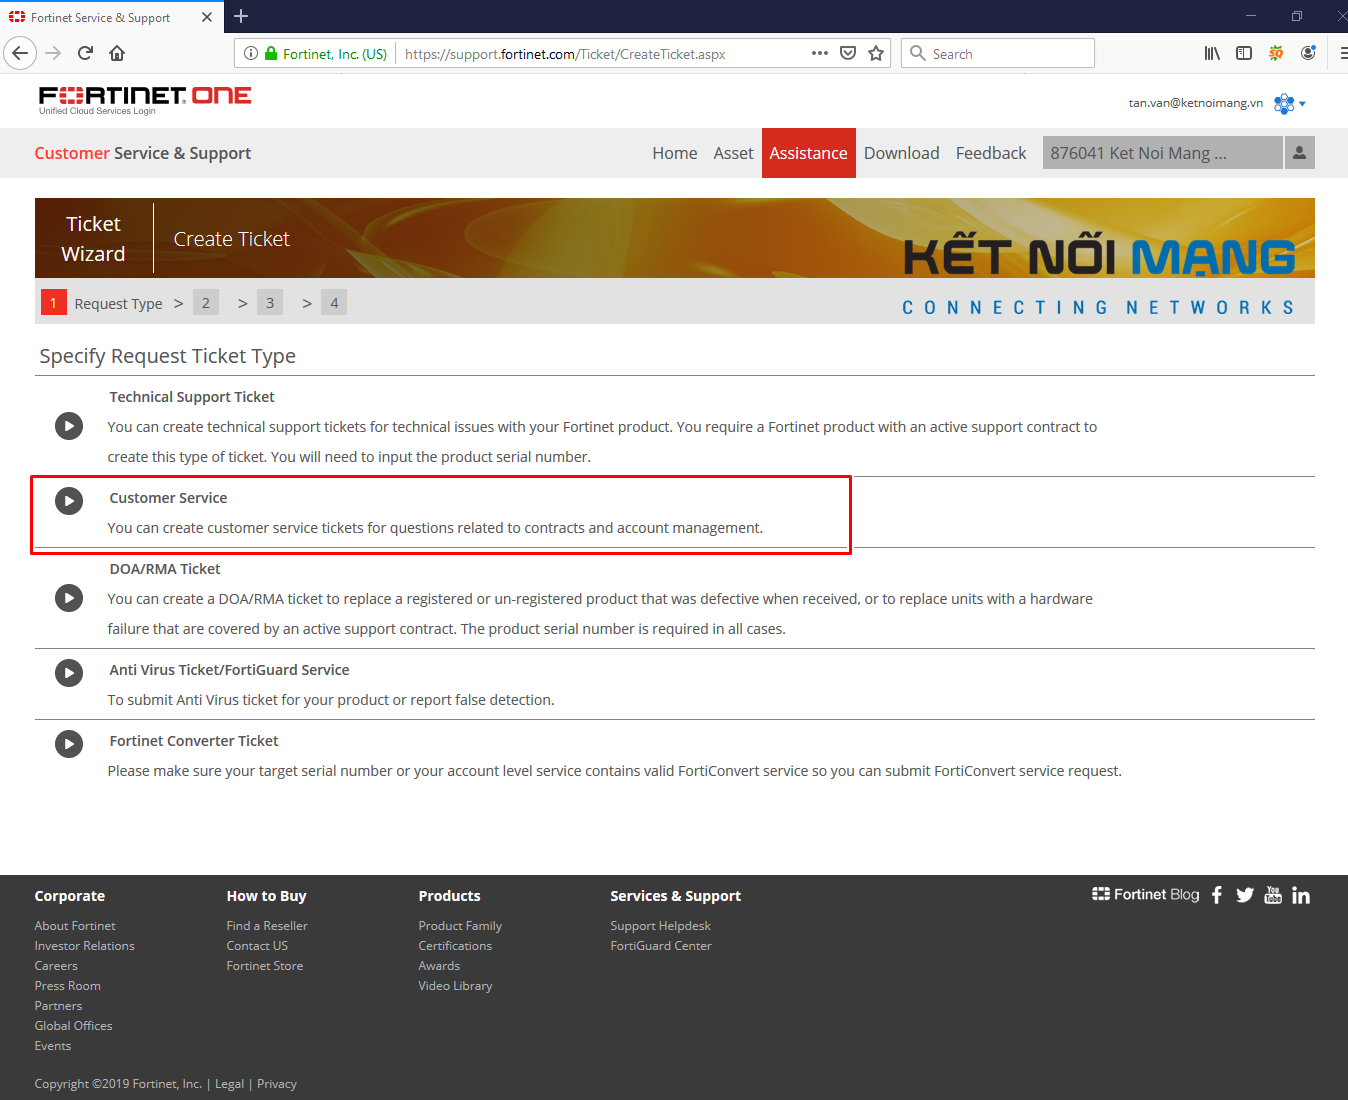Click the Pocket save icon
The width and height of the screenshot is (1348, 1100).
(848, 53)
